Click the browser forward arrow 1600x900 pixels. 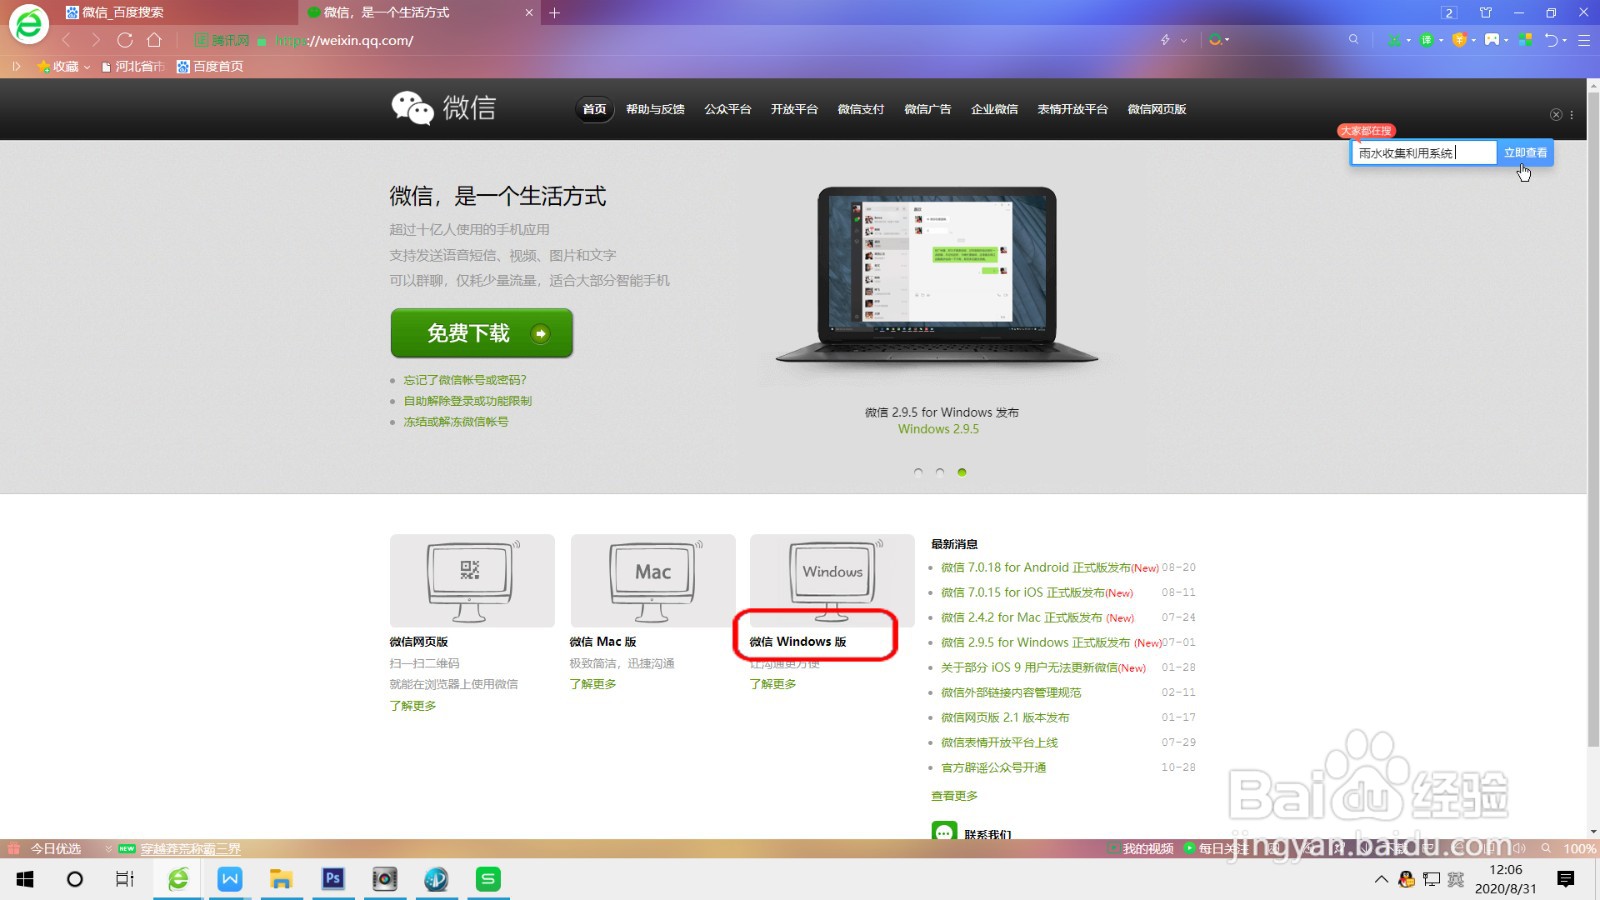point(95,40)
